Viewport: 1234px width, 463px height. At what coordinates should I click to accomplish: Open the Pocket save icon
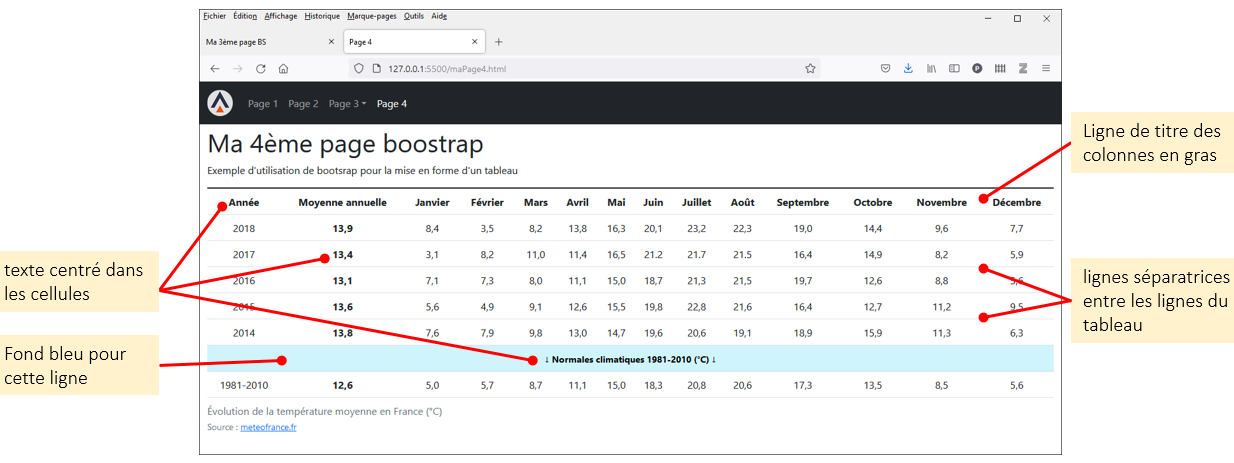point(886,69)
